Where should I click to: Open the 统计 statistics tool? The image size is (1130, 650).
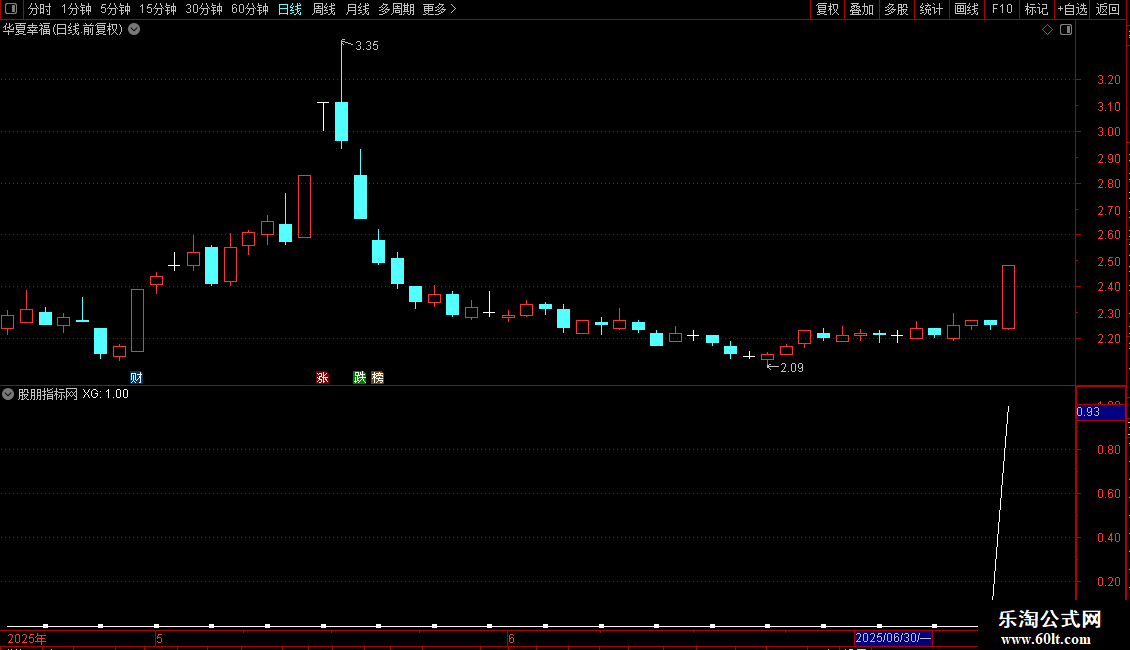(930, 9)
